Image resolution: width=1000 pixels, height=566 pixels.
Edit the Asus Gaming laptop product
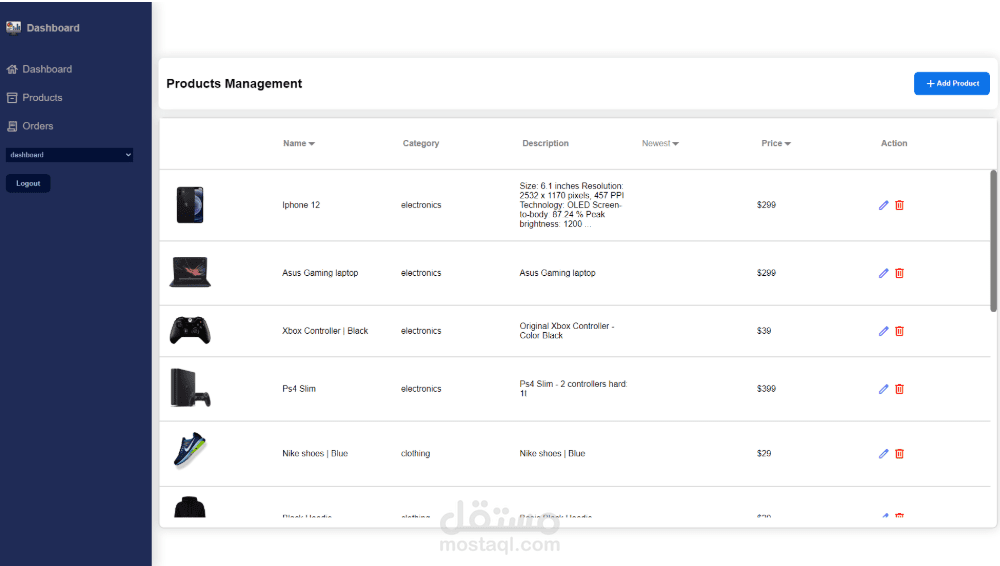click(883, 273)
